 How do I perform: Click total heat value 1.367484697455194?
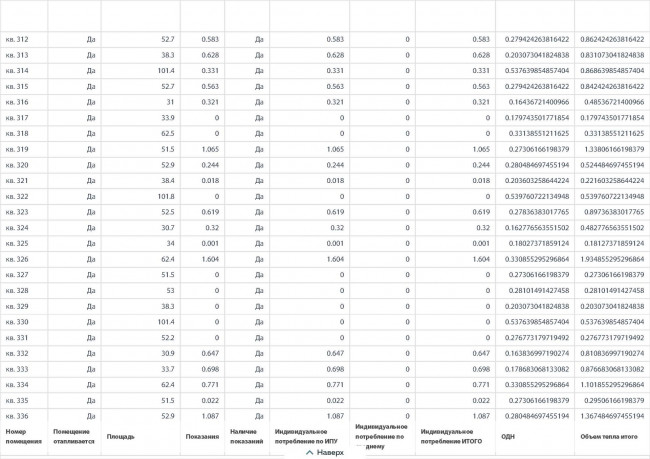click(x=612, y=416)
